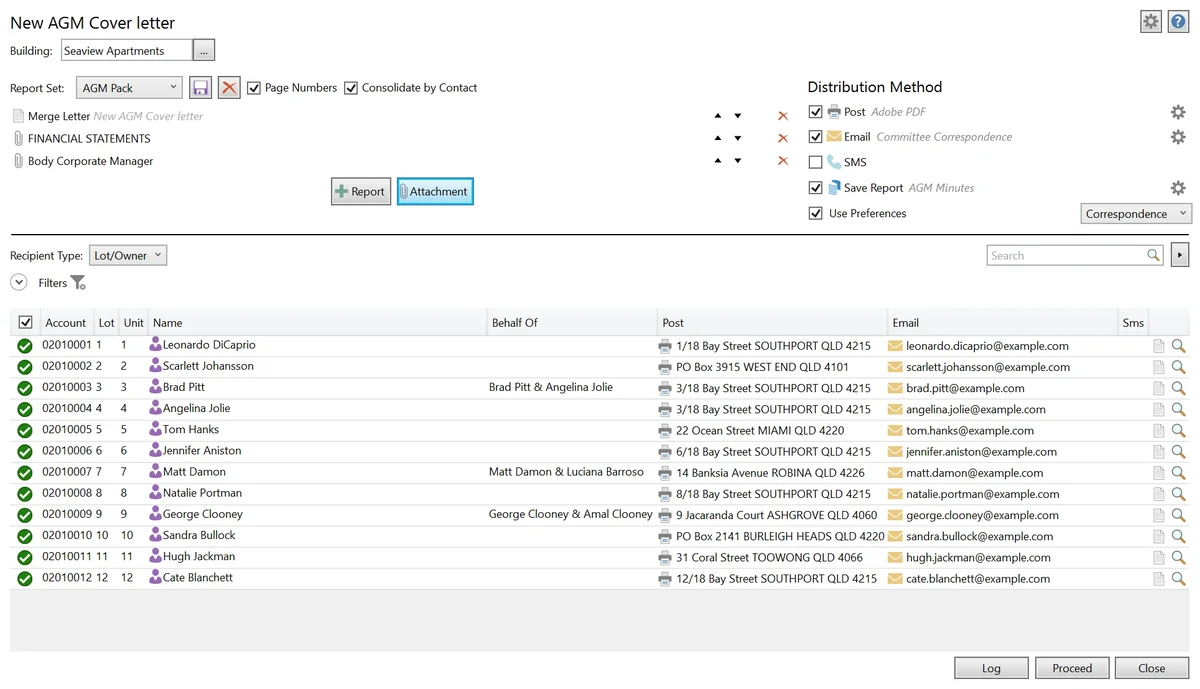This screenshot has width=1200, height=689.
Task: Click the Close button at the bottom
Action: pyautogui.click(x=1152, y=668)
